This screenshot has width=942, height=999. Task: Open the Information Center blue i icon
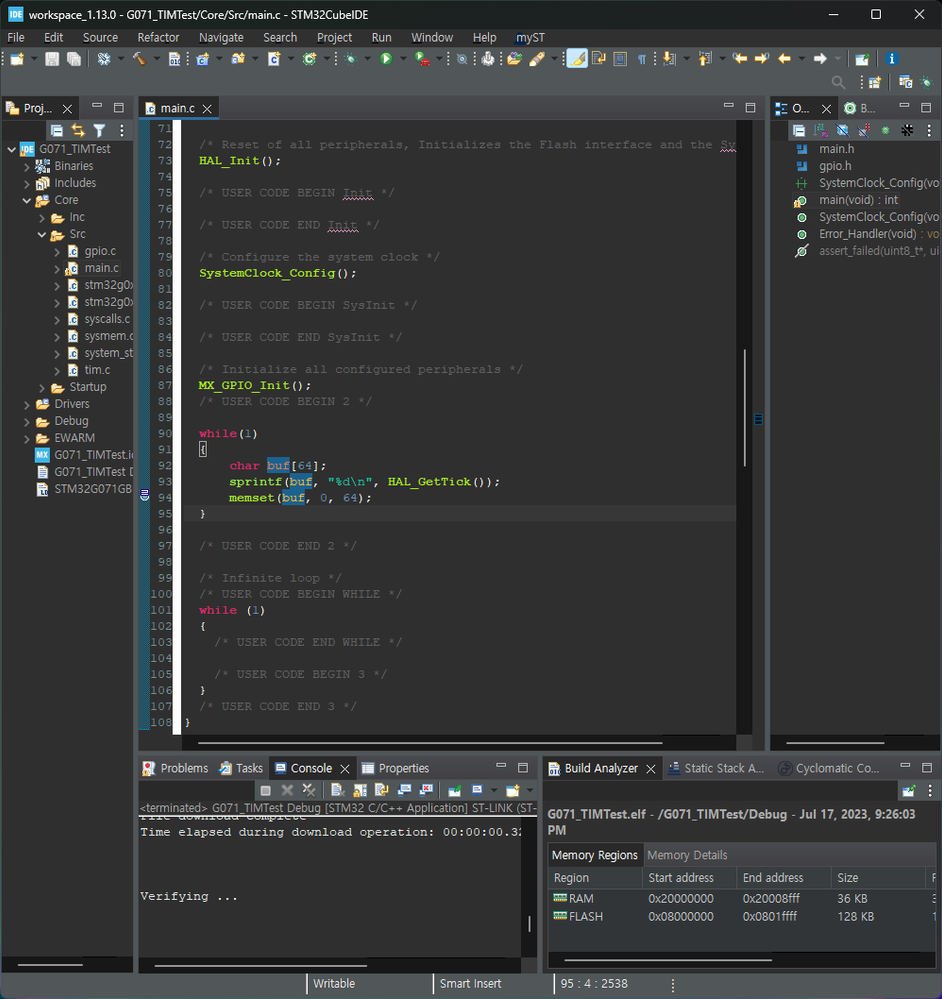[892, 59]
